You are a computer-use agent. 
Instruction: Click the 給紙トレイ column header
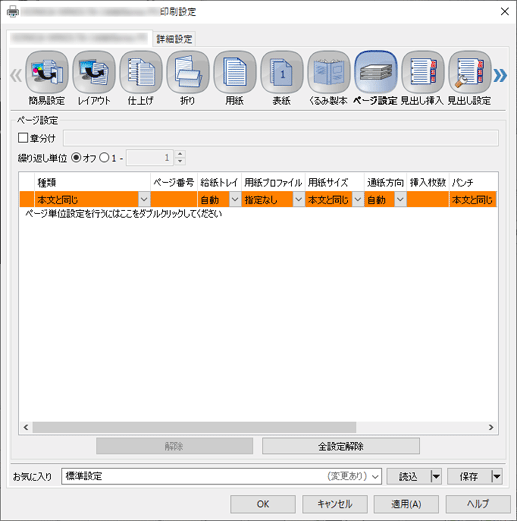[x=219, y=182]
